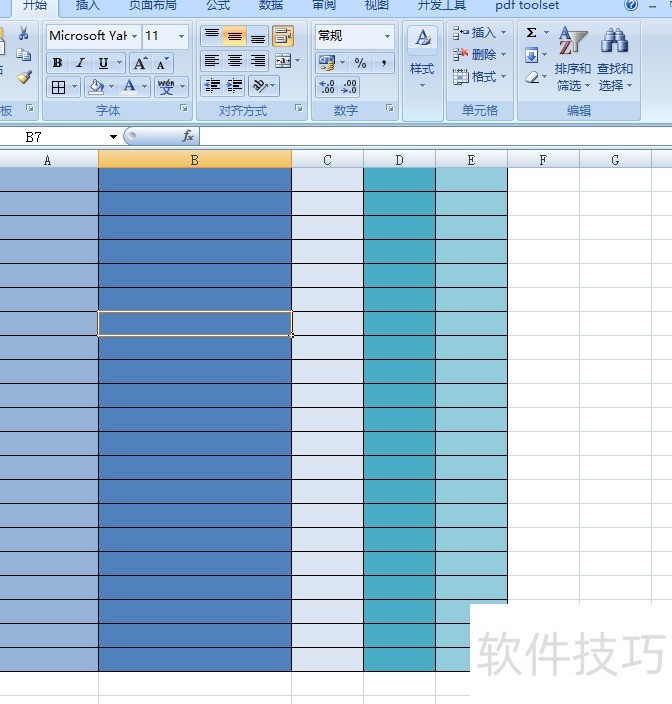Open the font size dropdown
This screenshot has width=672, height=704.
coord(181,36)
